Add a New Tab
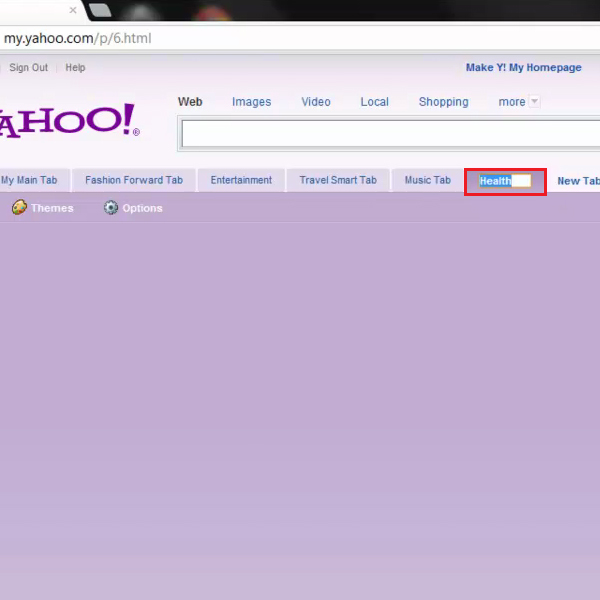Viewport: 600px width, 600px height. pyautogui.click(x=578, y=181)
